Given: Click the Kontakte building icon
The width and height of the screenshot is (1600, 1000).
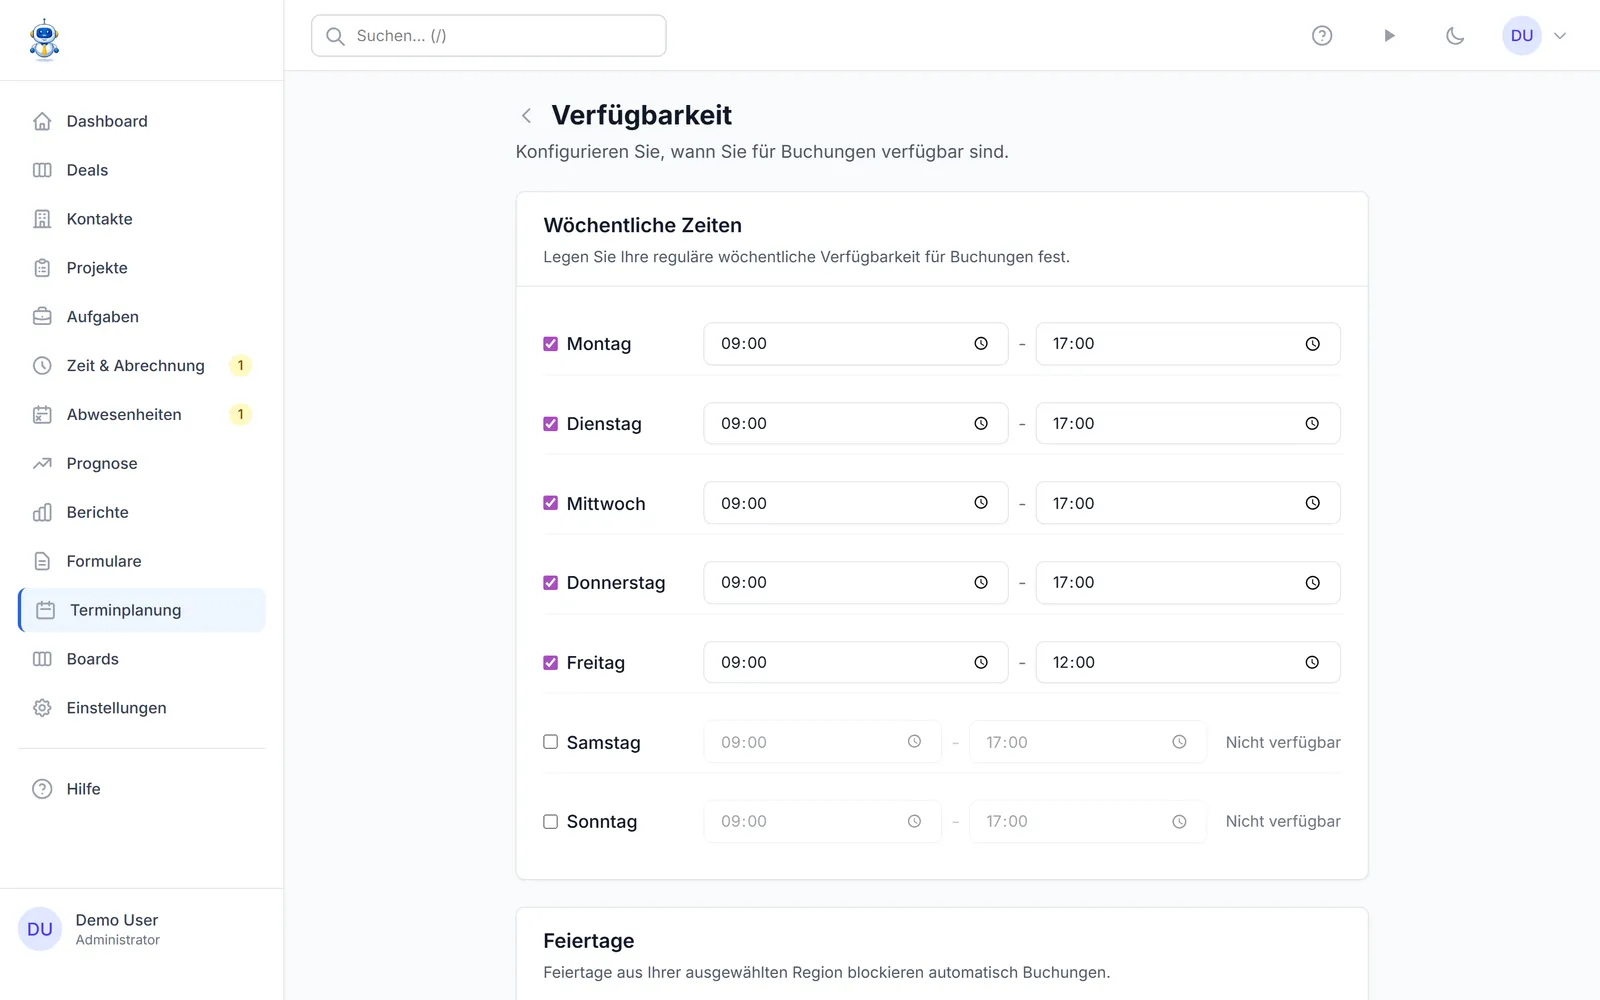Looking at the screenshot, I should (42, 219).
